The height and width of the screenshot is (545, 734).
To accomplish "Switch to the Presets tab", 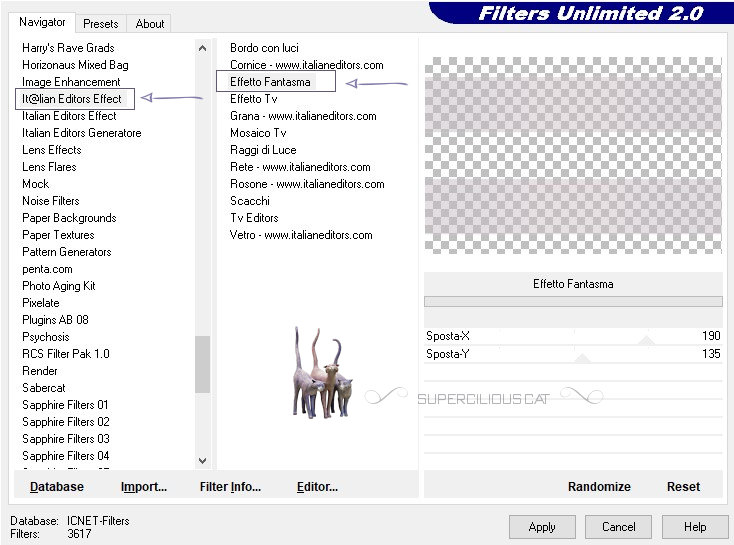I will tap(101, 23).
